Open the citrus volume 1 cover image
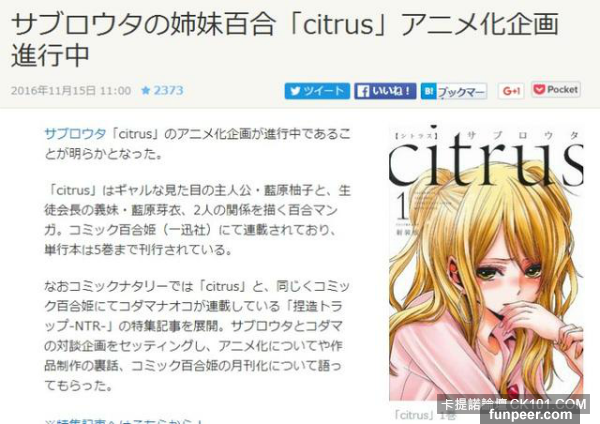This screenshot has width=600, height=424. (x=486, y=264)
